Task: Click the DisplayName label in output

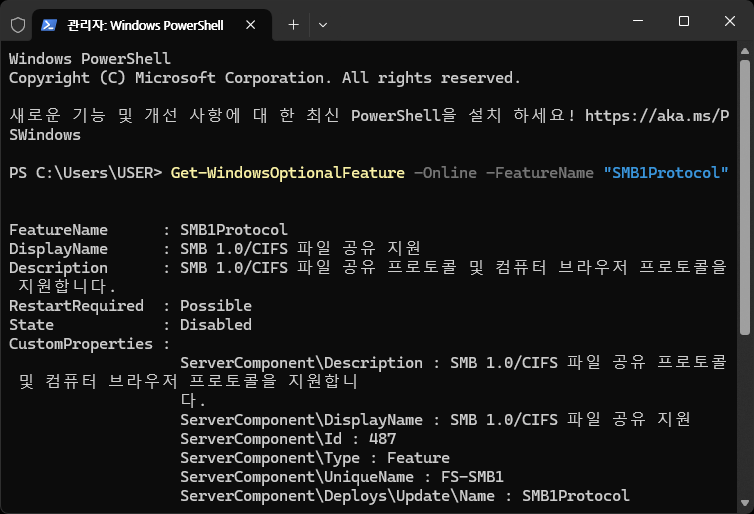Action: pyautogui.click(x=58, y=249)
